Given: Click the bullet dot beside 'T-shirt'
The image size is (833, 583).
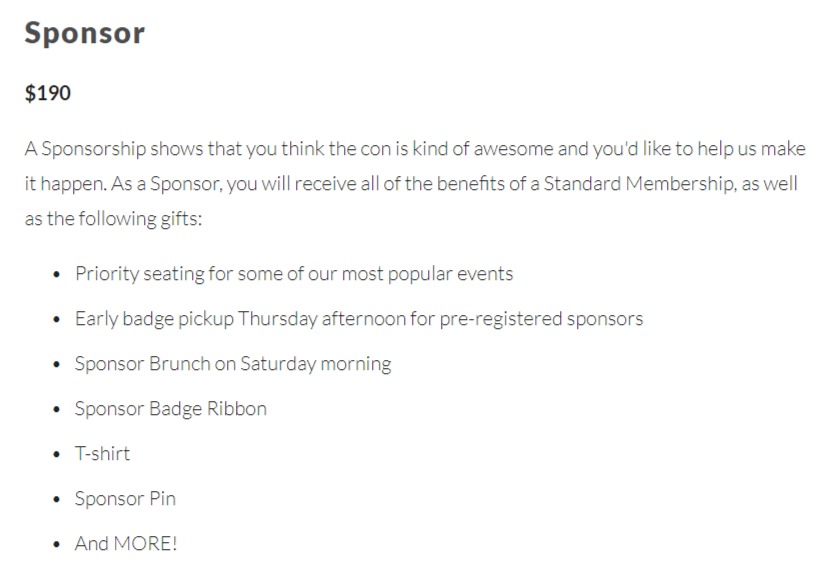Looking at the screenshot, I should tap(56, 455).
